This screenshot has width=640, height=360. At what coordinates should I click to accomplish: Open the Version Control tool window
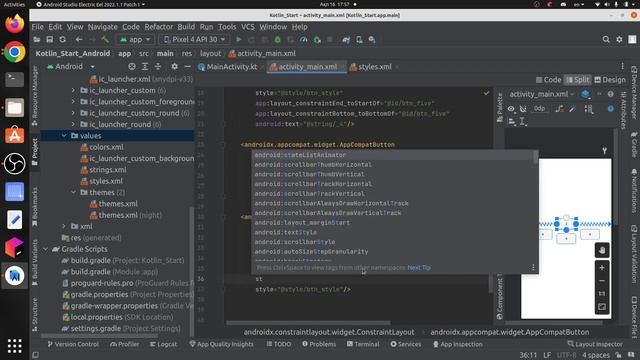(x=73, y=344)
